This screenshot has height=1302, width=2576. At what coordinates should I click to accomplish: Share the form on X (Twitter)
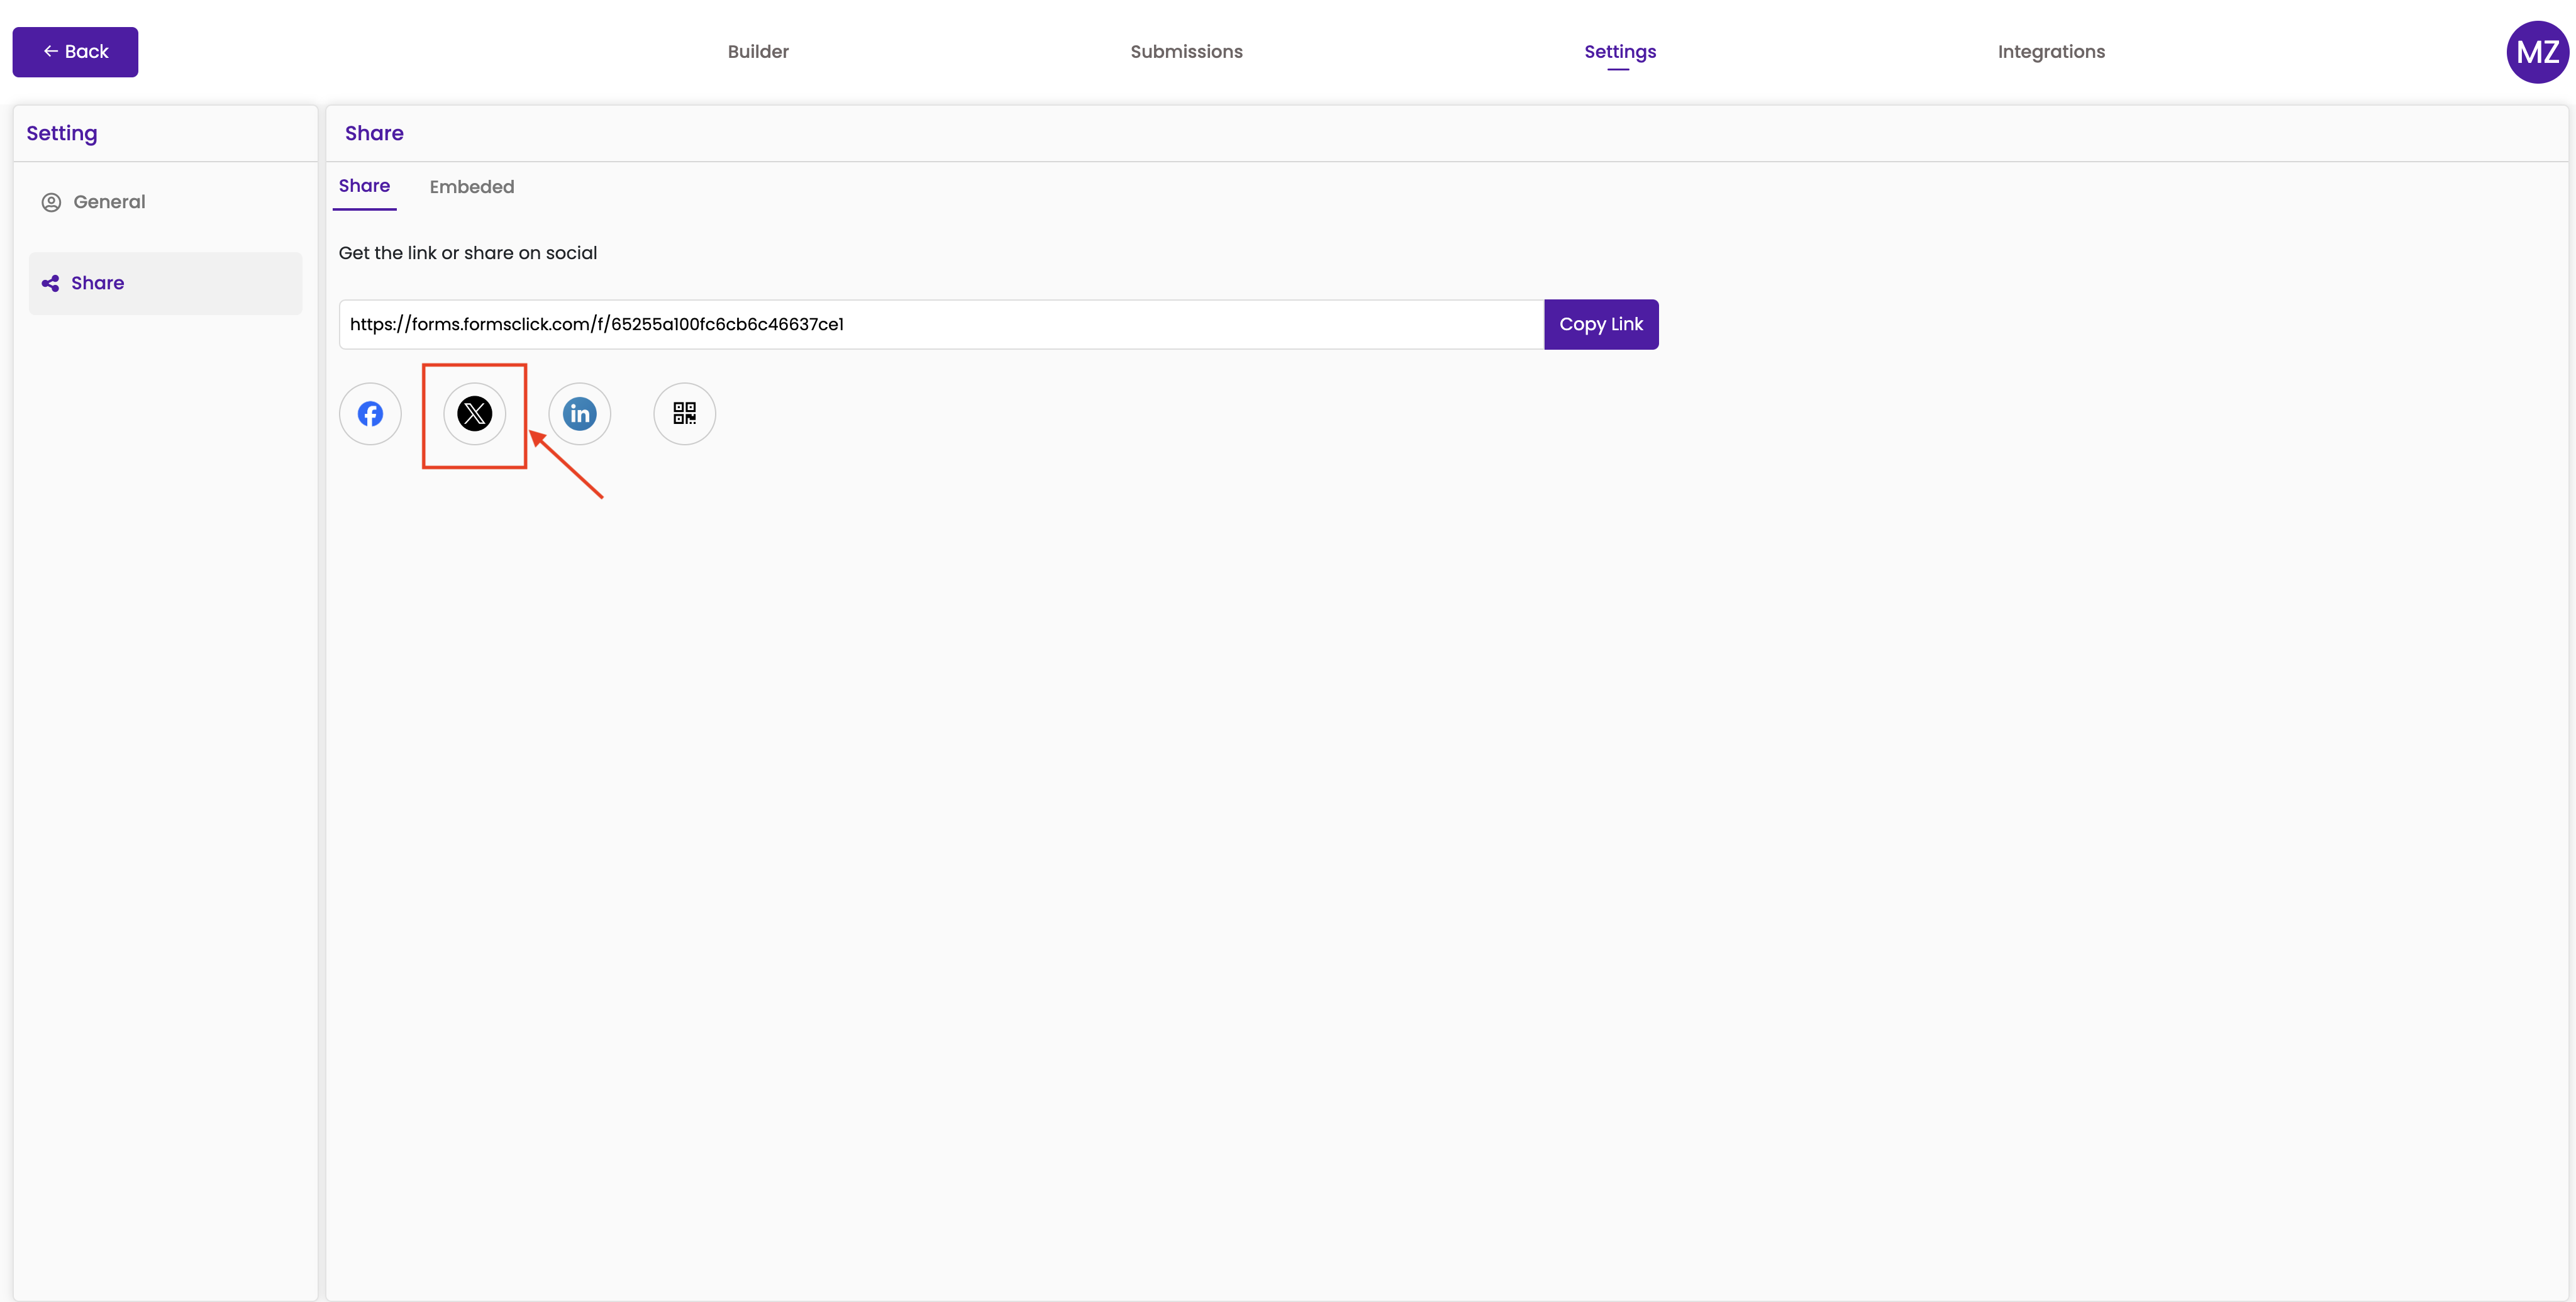pos(475,414)
